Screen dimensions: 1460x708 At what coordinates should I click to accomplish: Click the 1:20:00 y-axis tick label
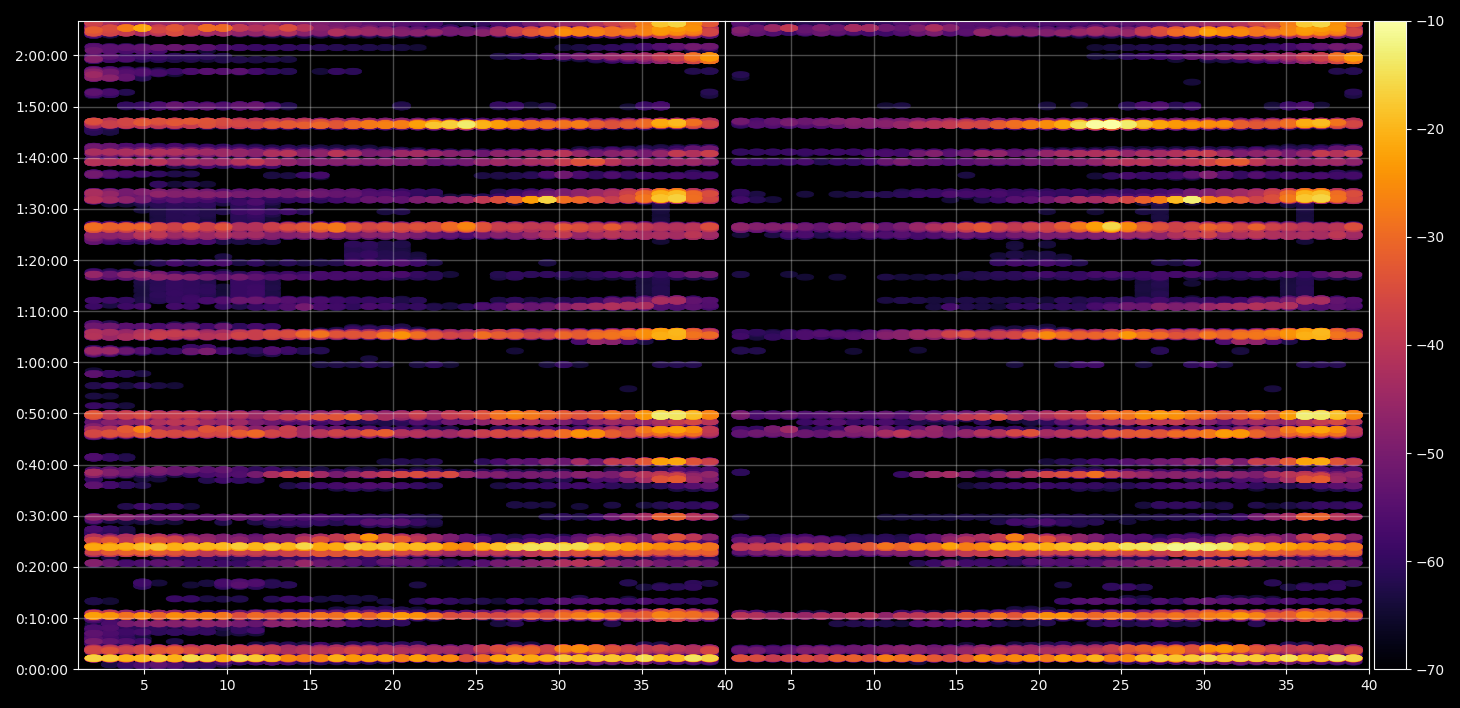point(41,260)
